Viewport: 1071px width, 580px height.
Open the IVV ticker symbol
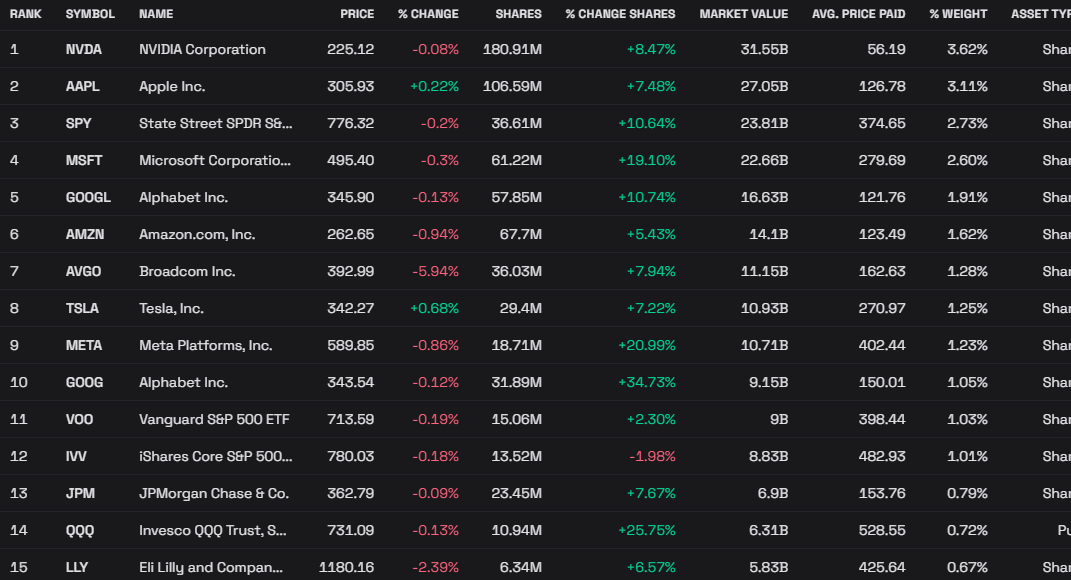[x=76, y=456]
